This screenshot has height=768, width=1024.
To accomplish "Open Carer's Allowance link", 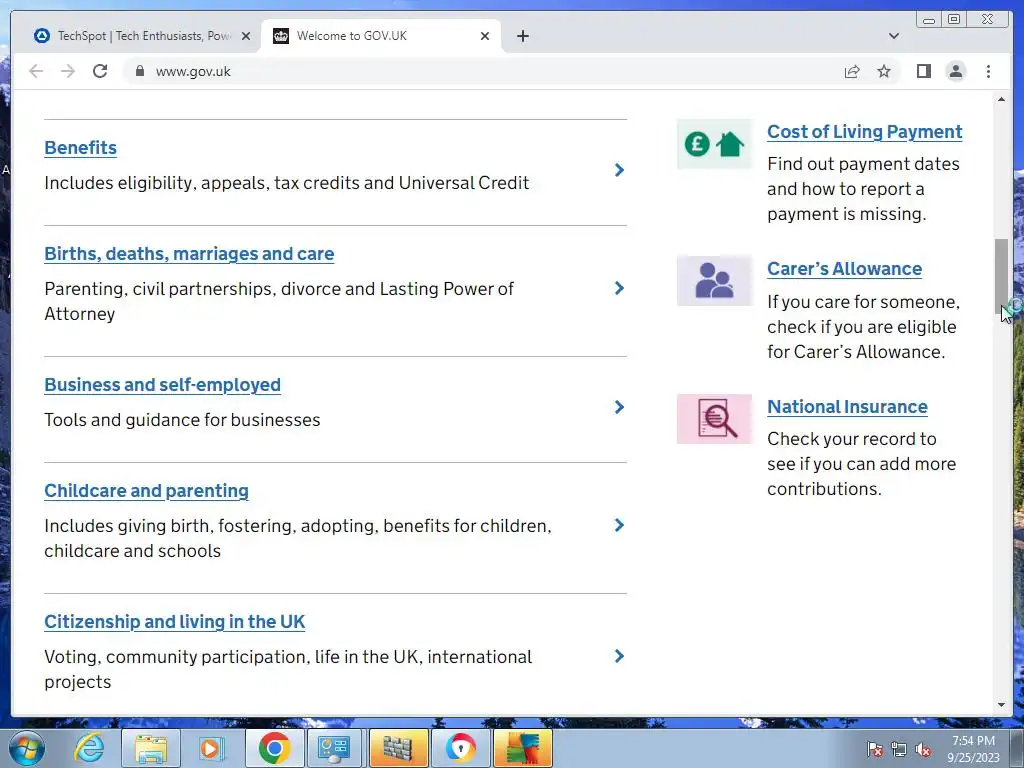I will coord(844,268).
